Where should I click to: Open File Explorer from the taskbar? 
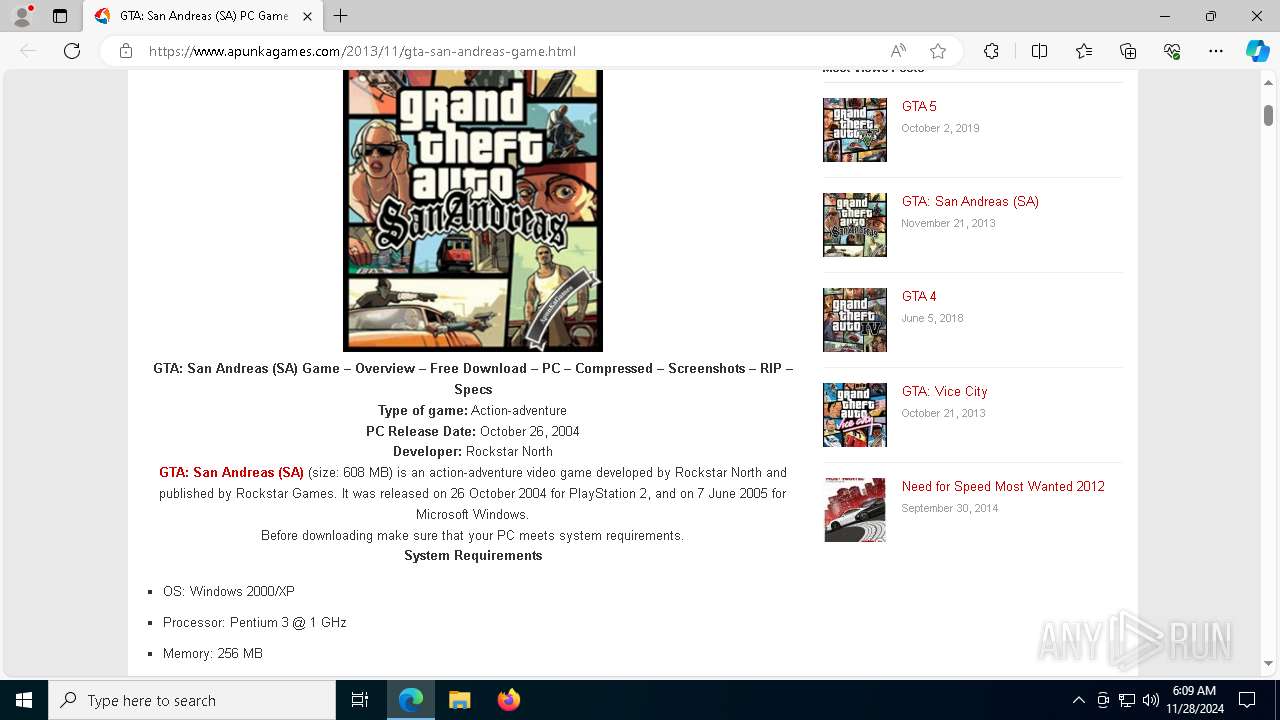click(460, 700)
